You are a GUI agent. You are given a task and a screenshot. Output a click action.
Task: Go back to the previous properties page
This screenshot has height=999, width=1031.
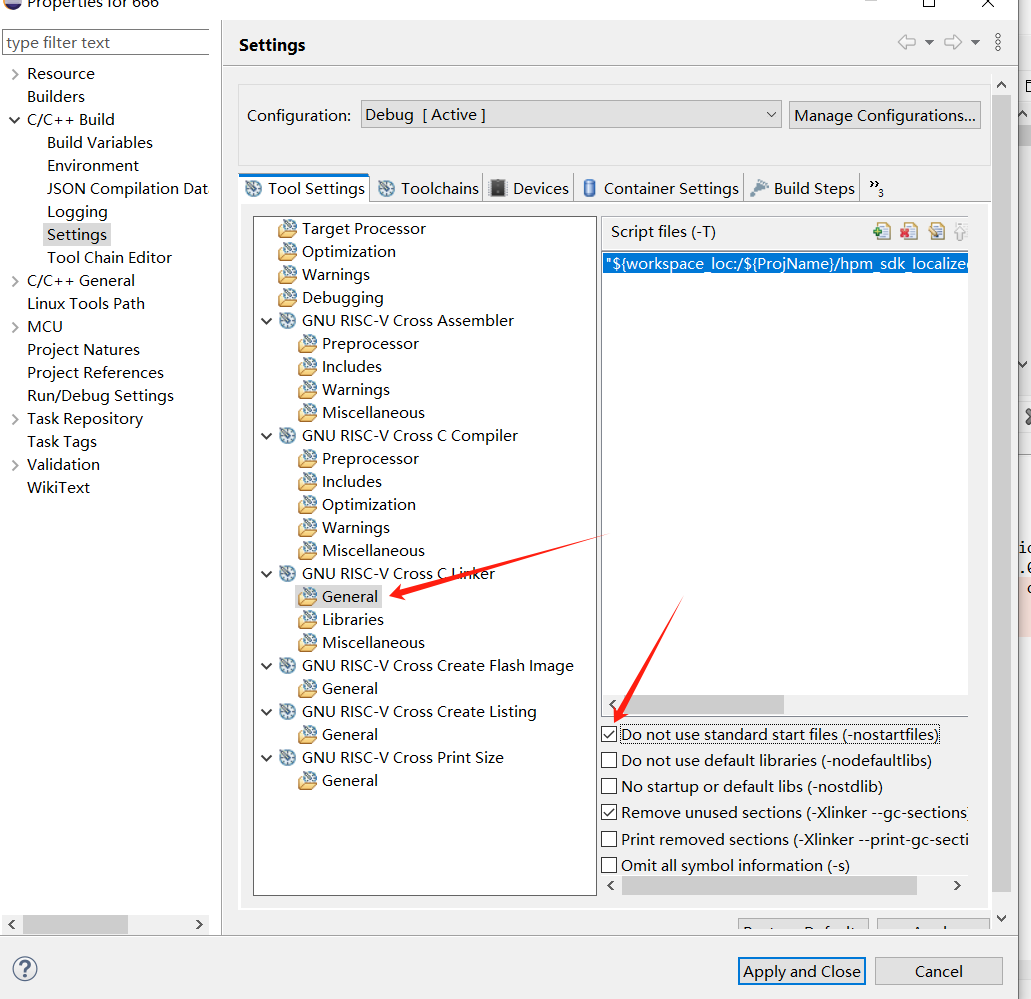pyautogui.click(x=907, y=43)
